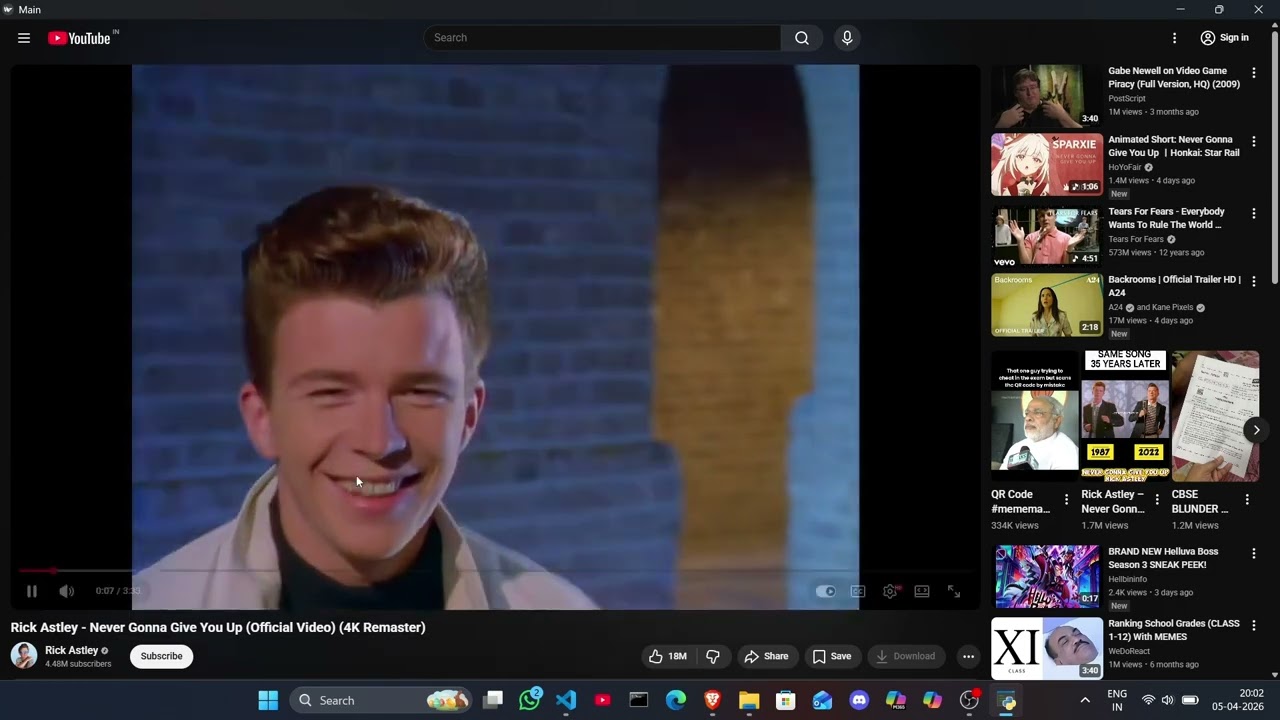Open options for Gabe Newell piracy video
Image resolution: width=1280 pixels, height=720 pixels.
(x=1253, y=73)
